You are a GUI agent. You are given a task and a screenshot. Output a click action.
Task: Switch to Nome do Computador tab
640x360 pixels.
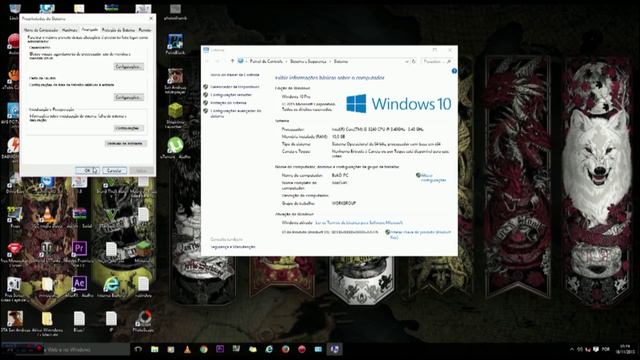(x=41, y=30)
